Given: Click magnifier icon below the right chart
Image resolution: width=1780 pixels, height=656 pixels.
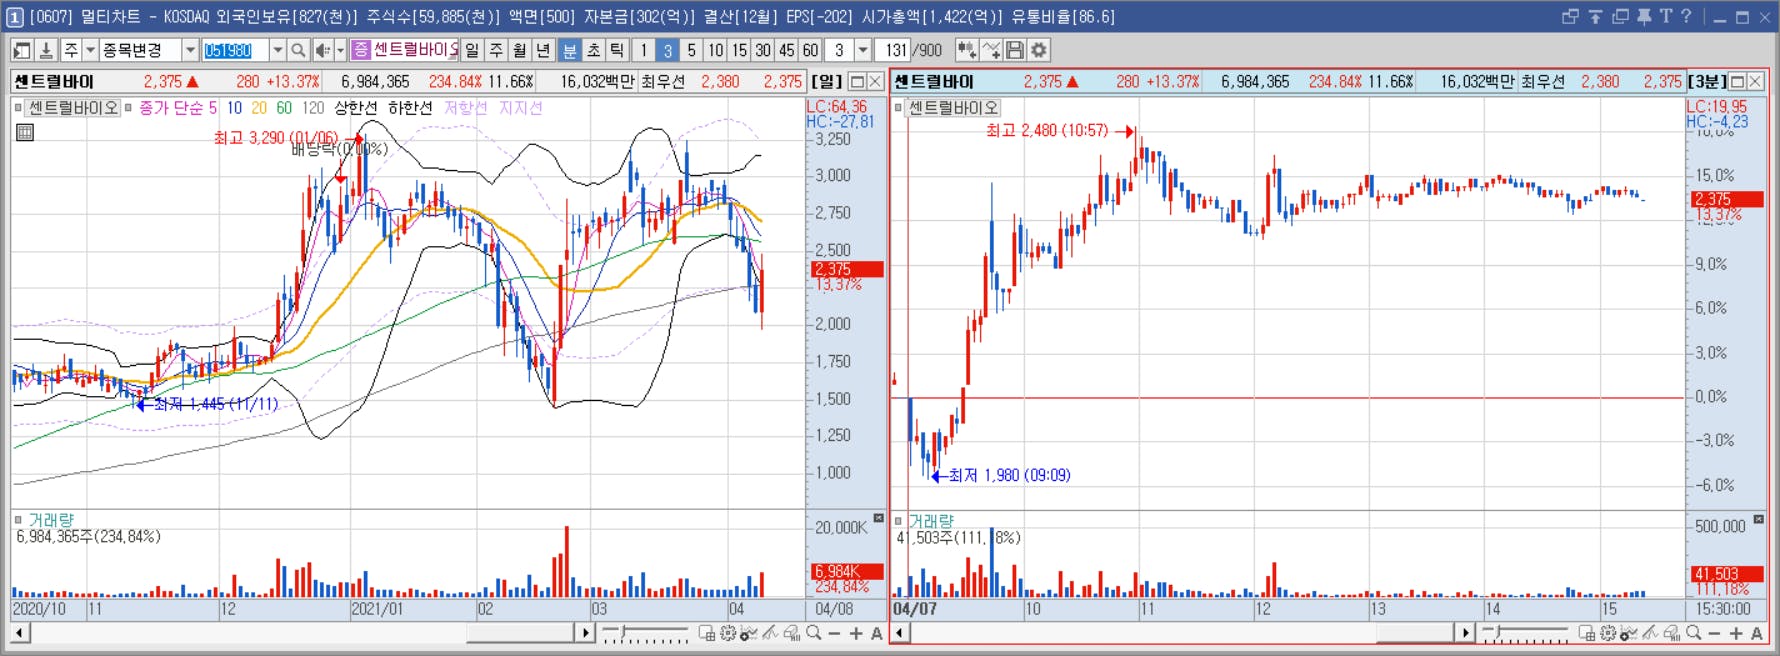Looking at the screenshot, I should coord(1693,633).
